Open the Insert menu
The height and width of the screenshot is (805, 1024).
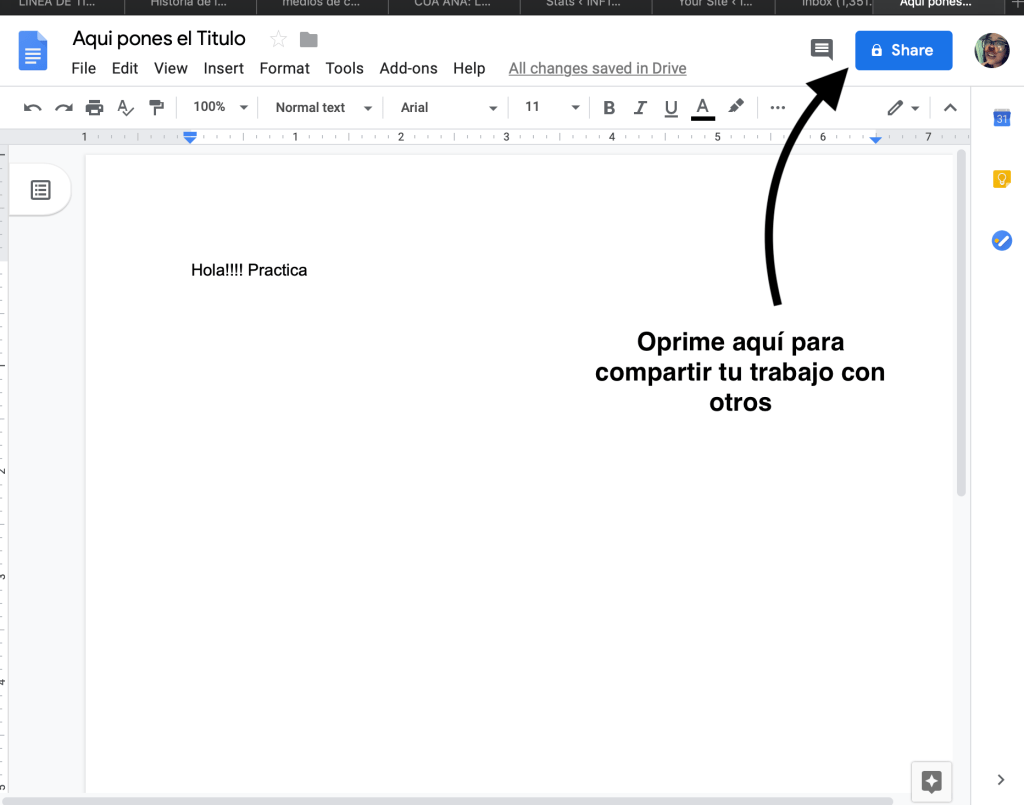tap(223, 68)
